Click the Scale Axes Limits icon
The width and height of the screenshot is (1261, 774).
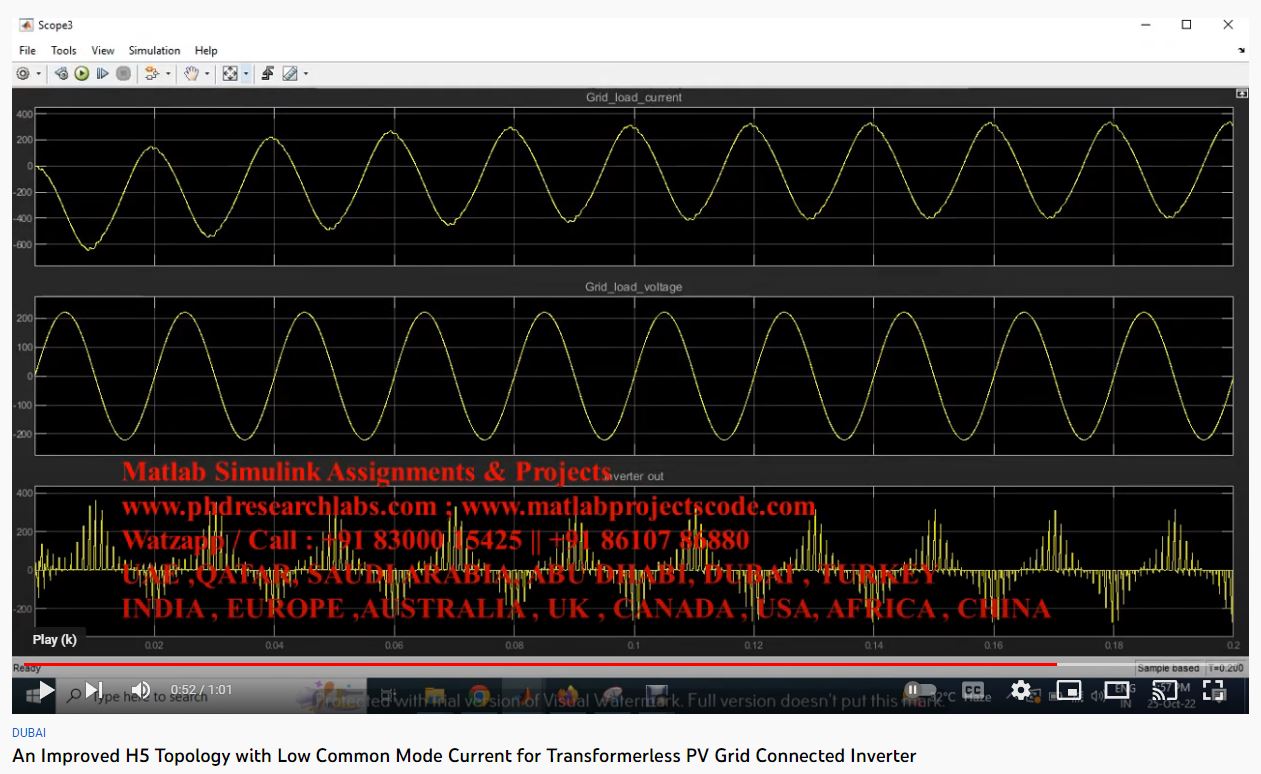point(230,74)
